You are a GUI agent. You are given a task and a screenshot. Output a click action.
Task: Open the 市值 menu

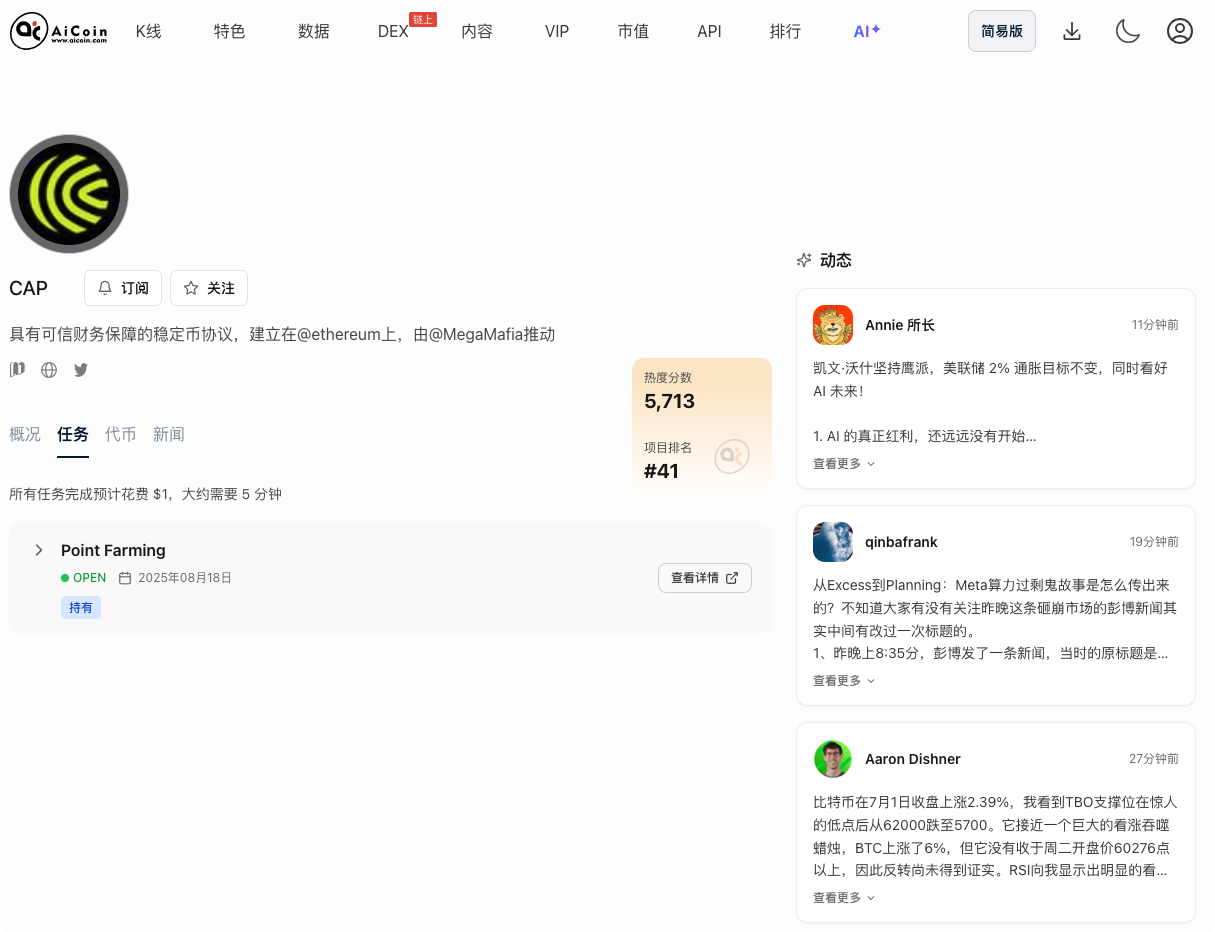[633, 32]
